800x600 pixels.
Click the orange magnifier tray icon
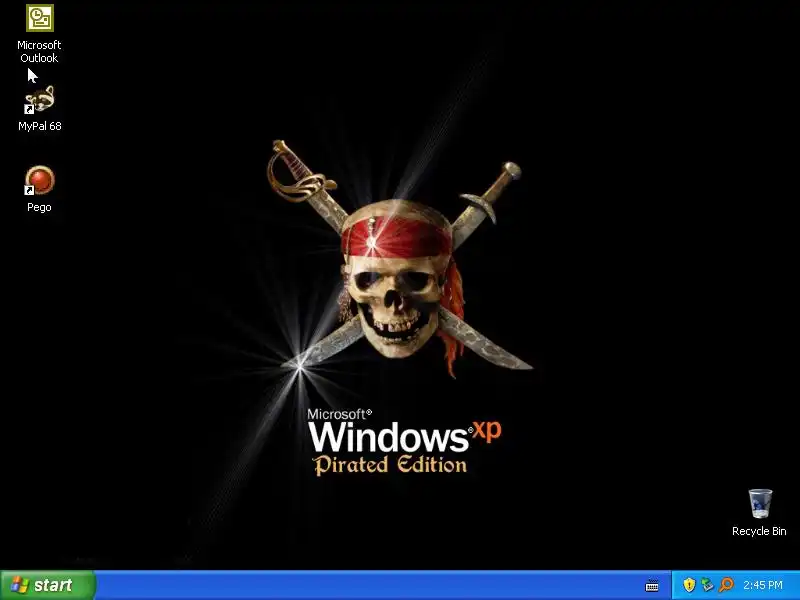(x=726, y=585)
